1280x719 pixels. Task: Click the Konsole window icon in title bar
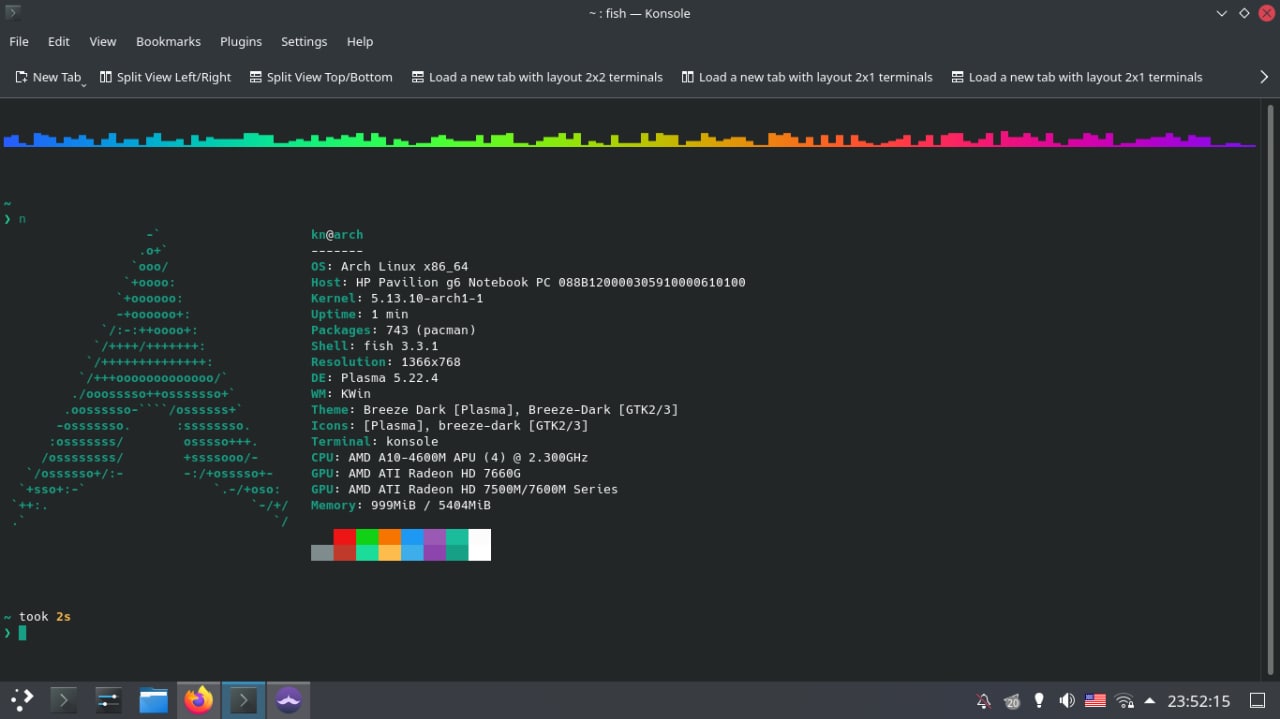tap(12, 13)
